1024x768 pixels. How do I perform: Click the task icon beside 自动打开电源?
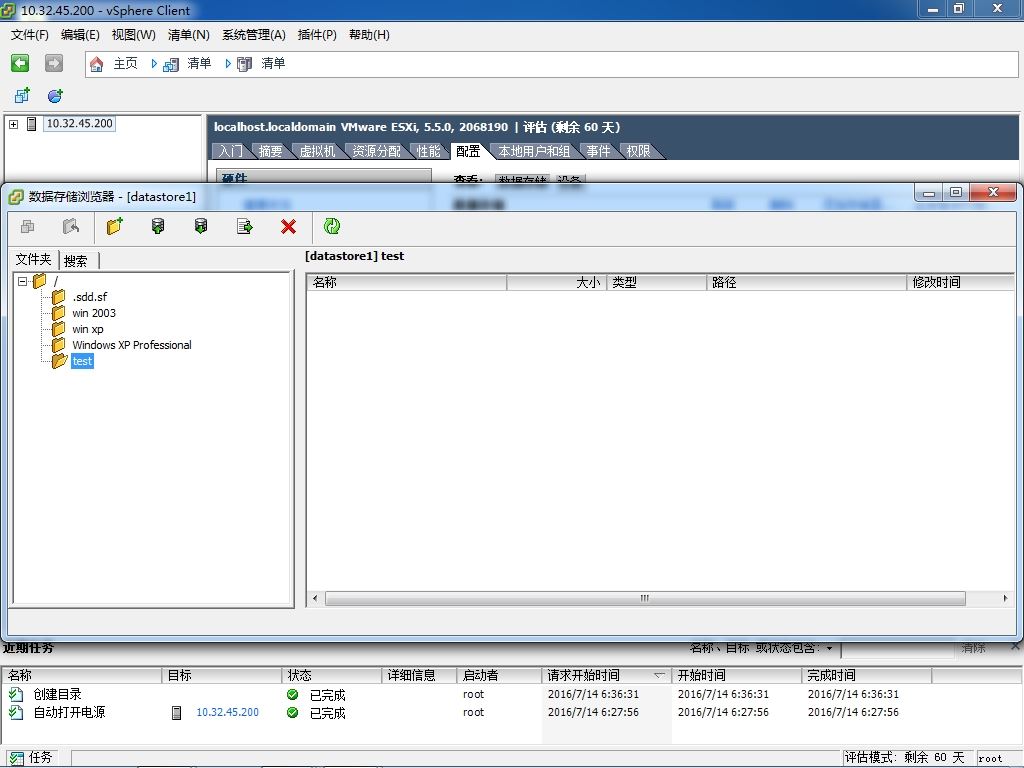point(16,712)
